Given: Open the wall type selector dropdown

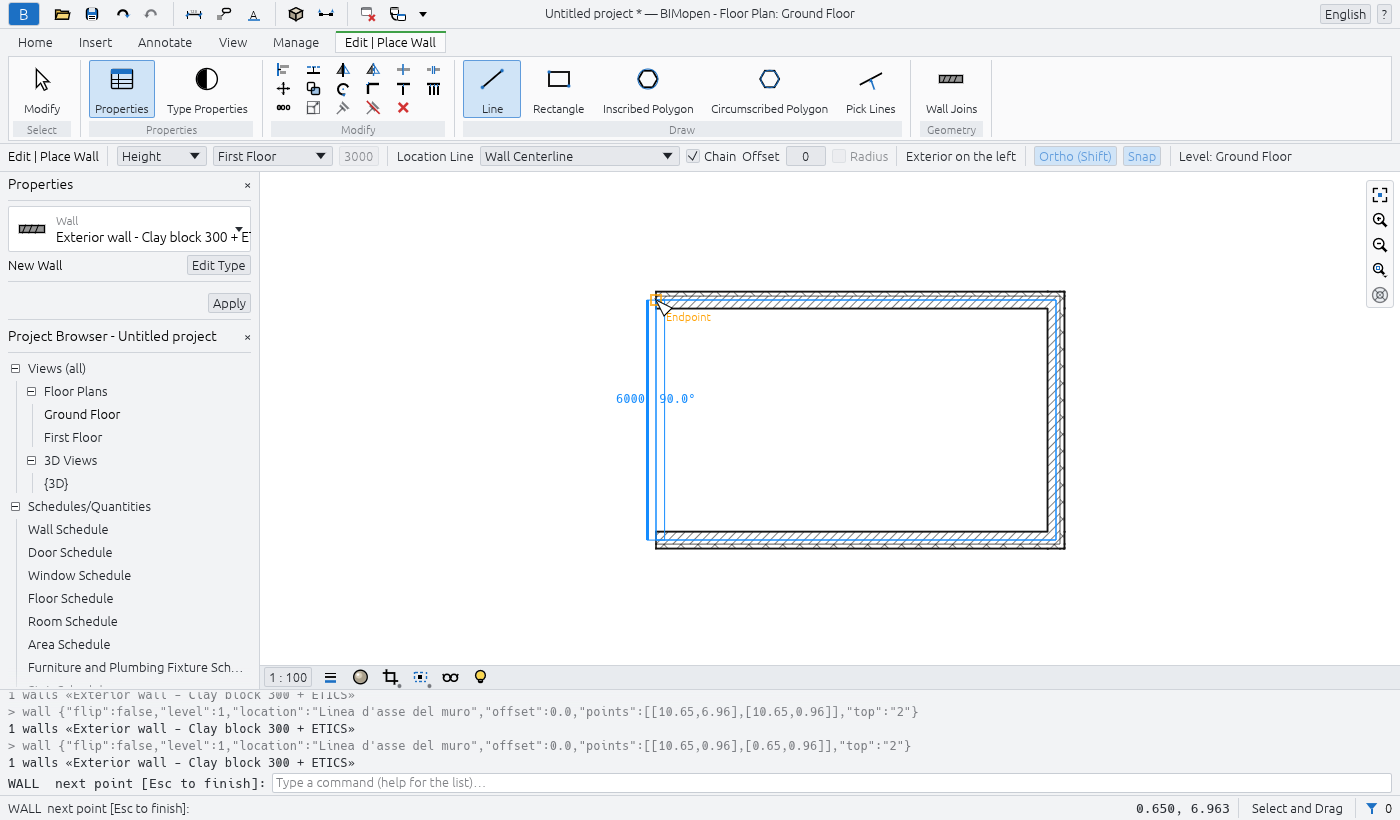Looking at the screenshot, I should pos(130,230).
